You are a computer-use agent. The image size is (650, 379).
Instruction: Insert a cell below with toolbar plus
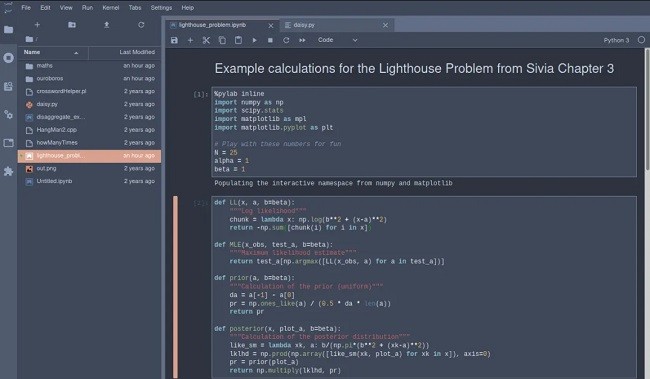click(190, 40)
